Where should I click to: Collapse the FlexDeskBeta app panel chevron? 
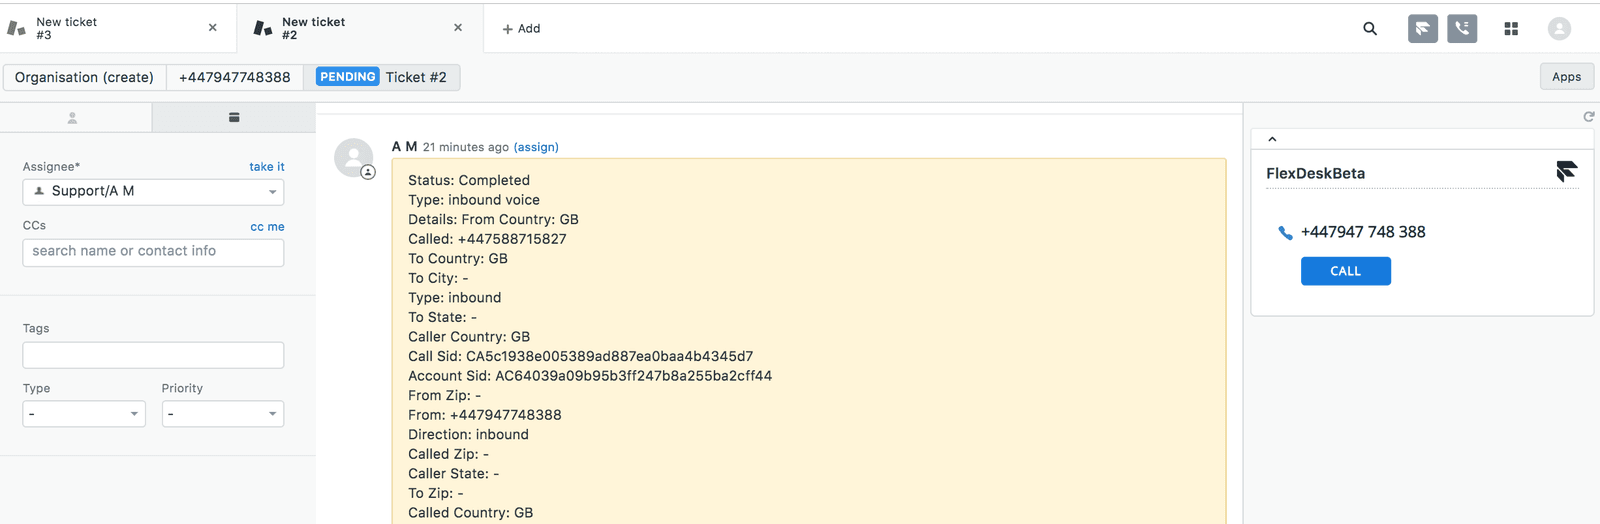pyautogui.click(x=1272, y=139)
